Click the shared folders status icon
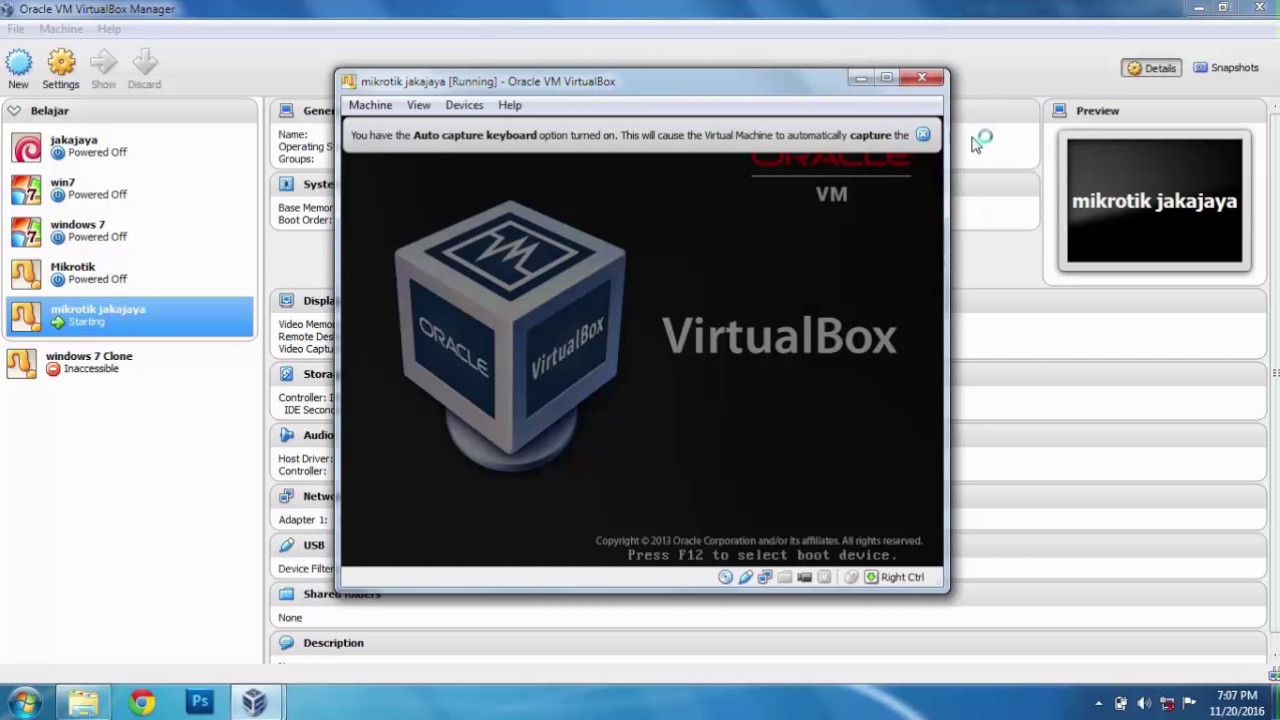The height and width of the screenshot is (720, 1280). (x=785, y=577)
